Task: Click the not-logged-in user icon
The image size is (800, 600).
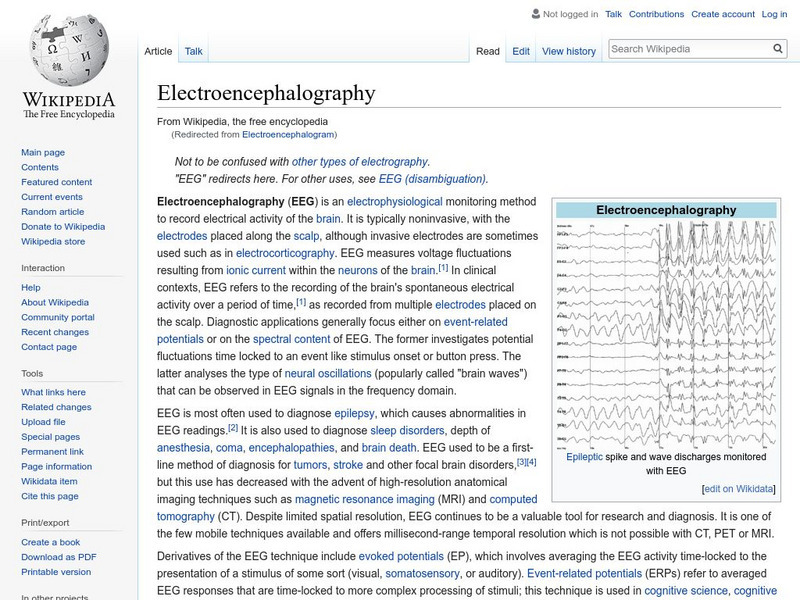Action: point(535,14)
